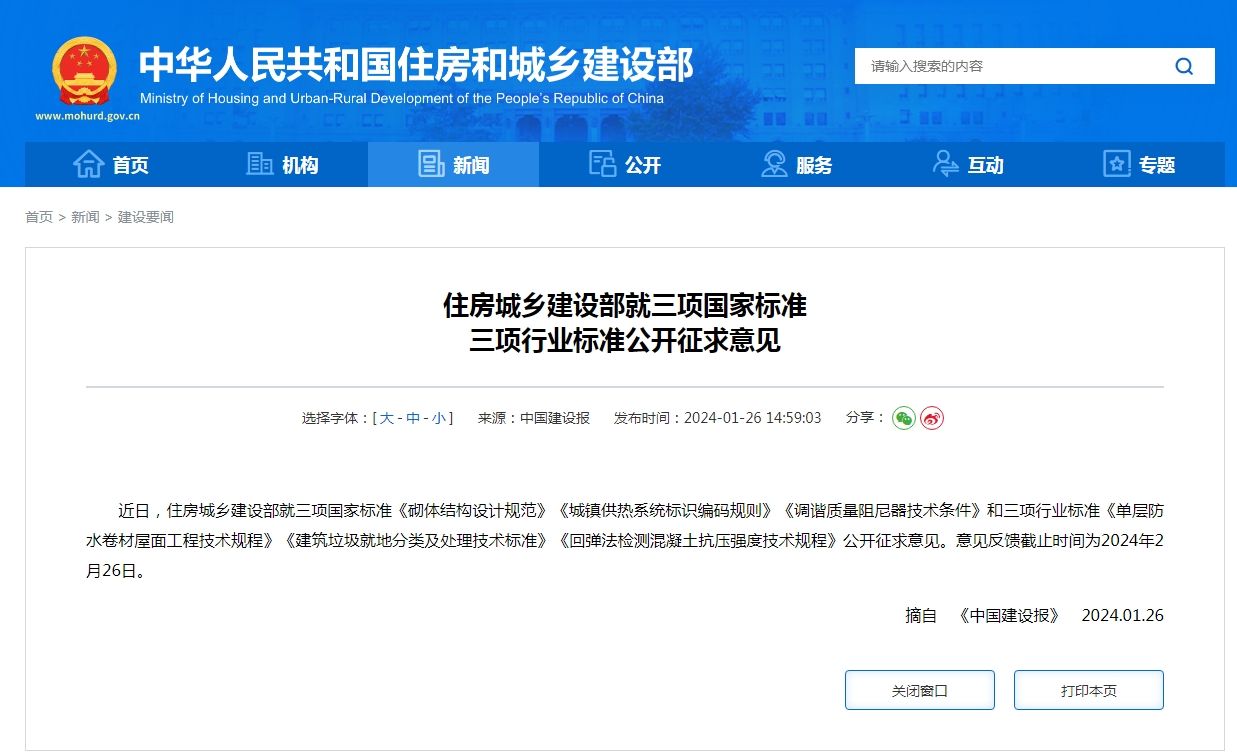
Task: Click the search magnifier icon
Action: click(1184, 66)
